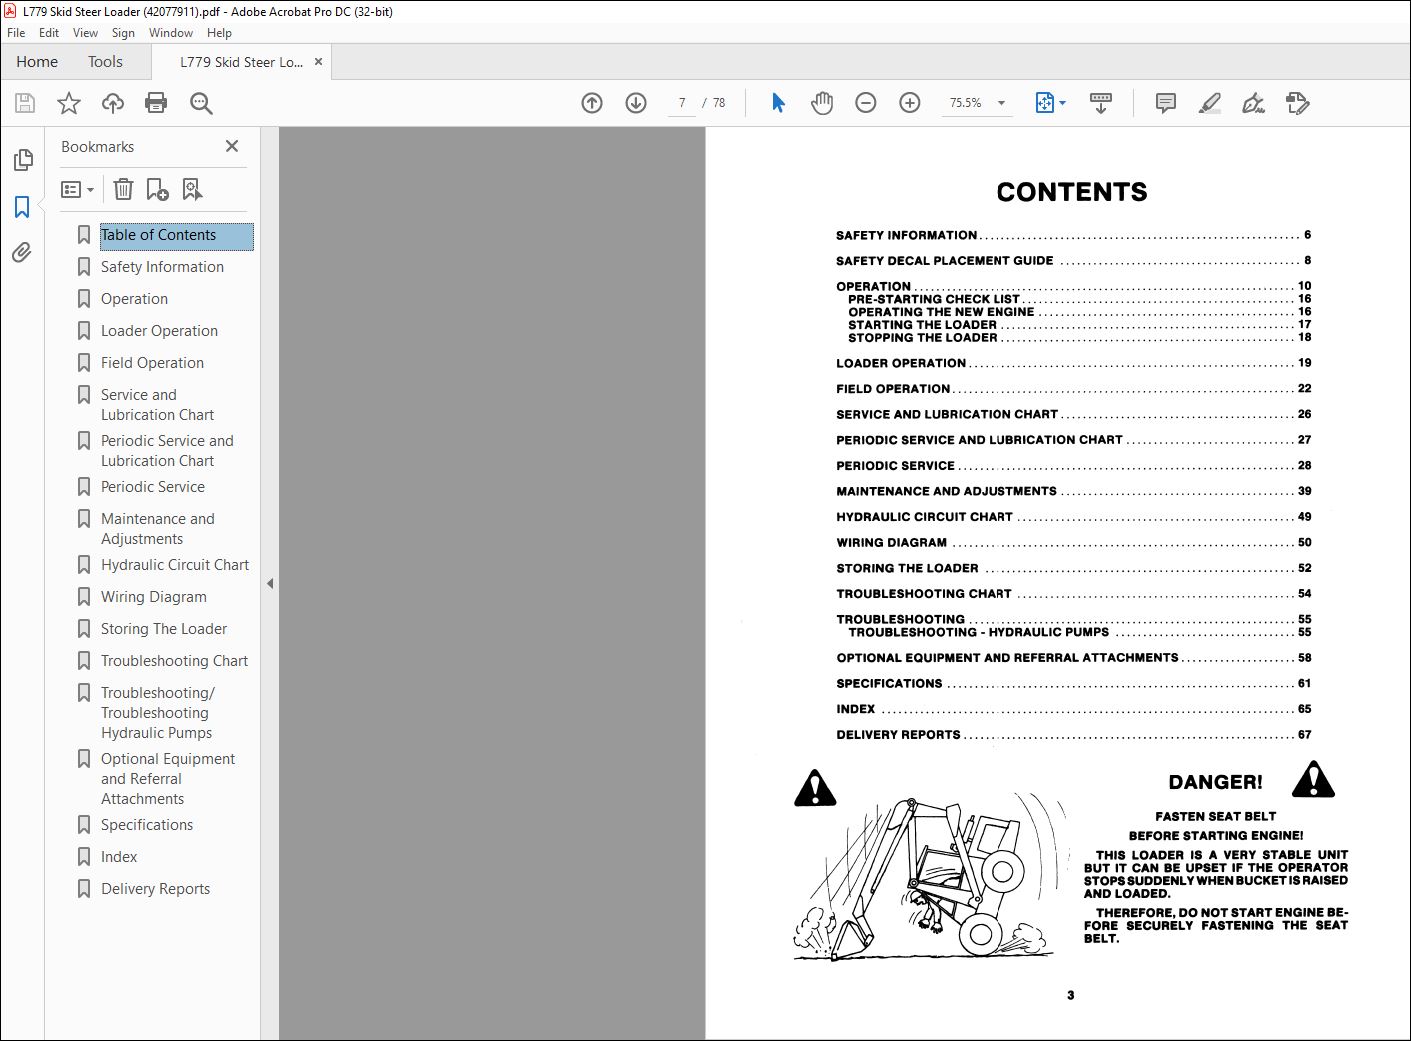
Task: Click WIRING DIAGRAM contents entry on page
Action: [x=891, y=543]
